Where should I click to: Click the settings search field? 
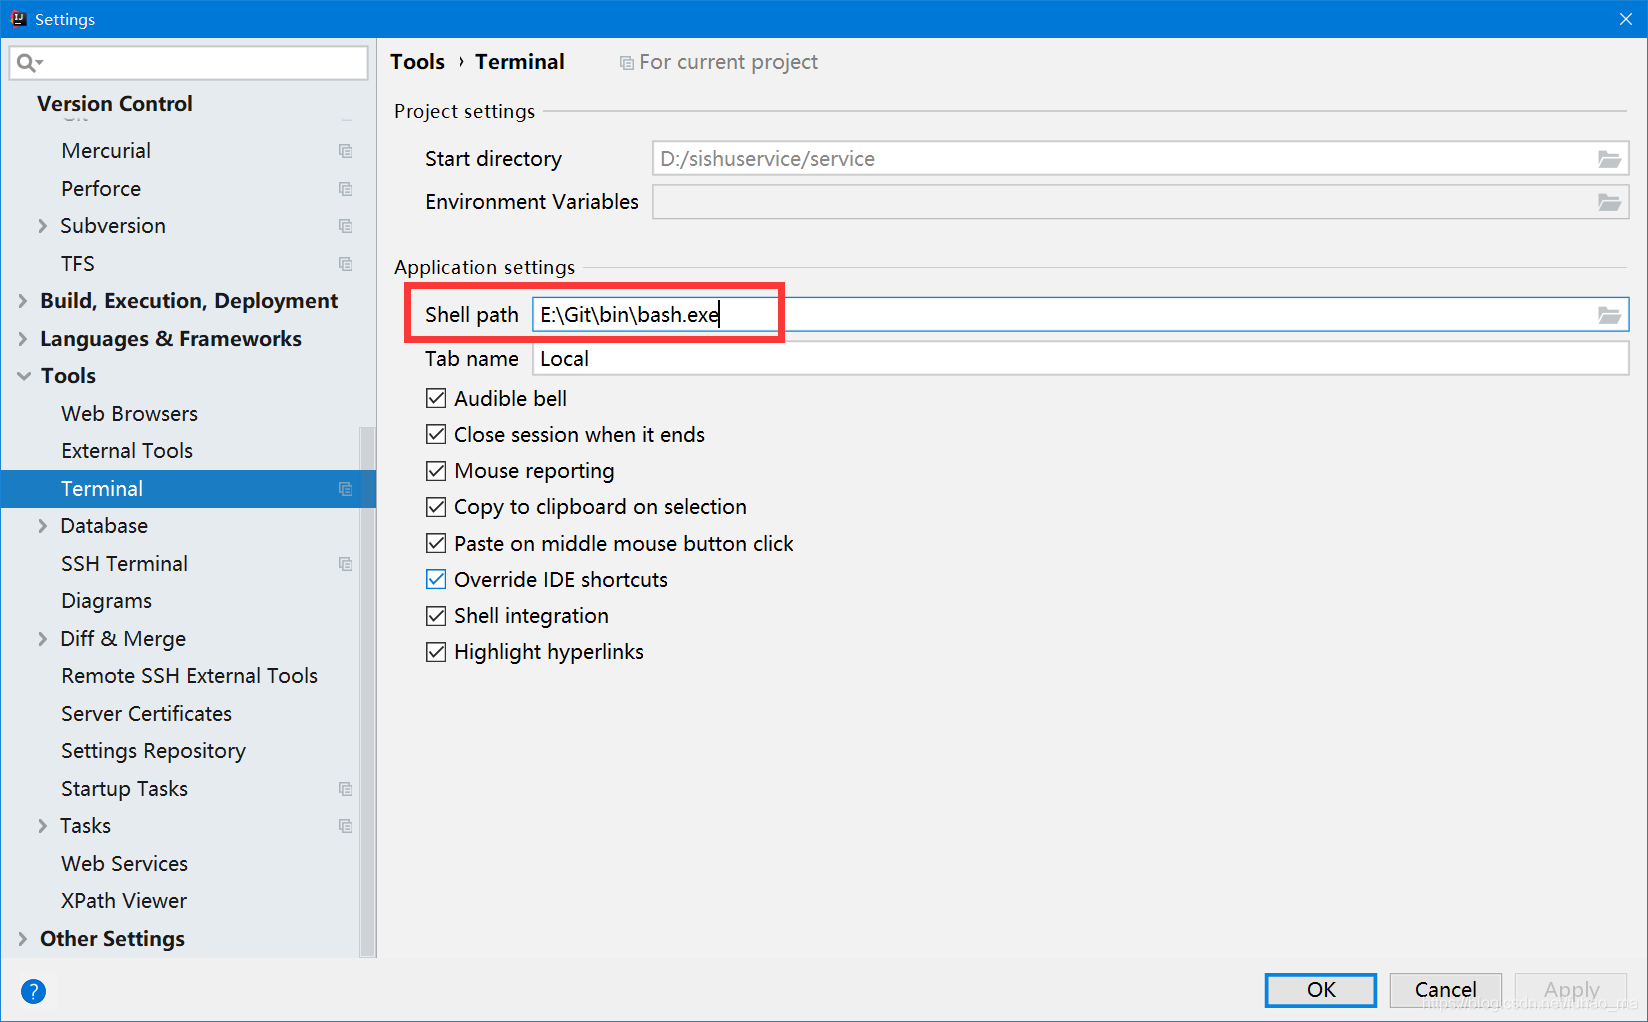189,63
